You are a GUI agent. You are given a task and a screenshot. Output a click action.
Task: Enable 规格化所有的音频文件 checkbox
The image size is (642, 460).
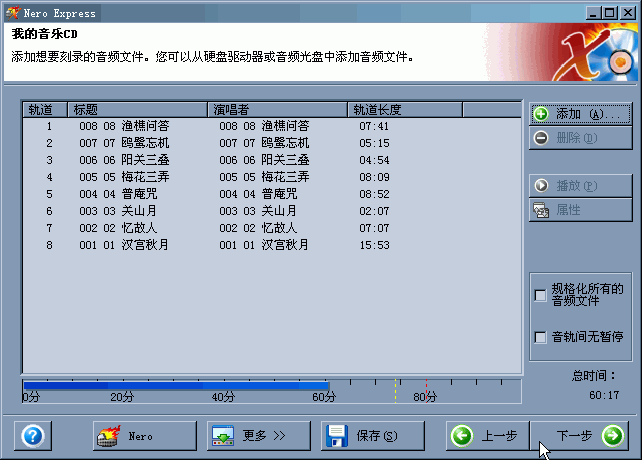click(541, 295)
